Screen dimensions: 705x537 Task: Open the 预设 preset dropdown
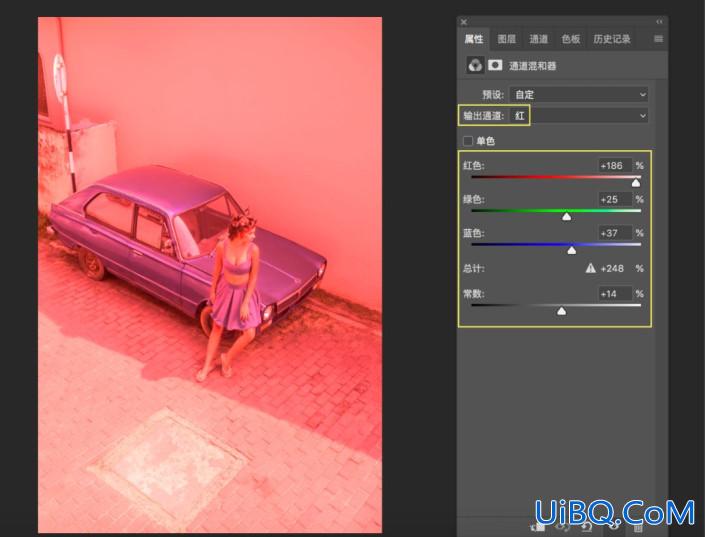[579, 94]
